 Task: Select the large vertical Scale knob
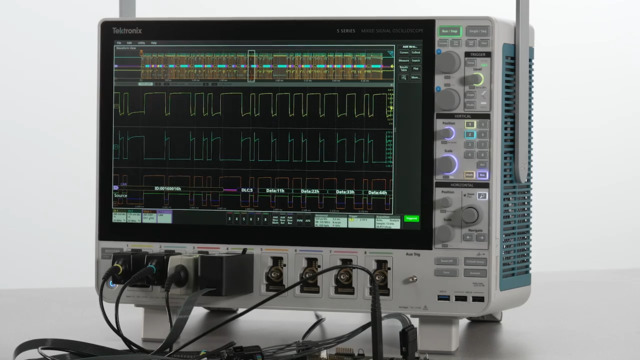pos(447,165)
